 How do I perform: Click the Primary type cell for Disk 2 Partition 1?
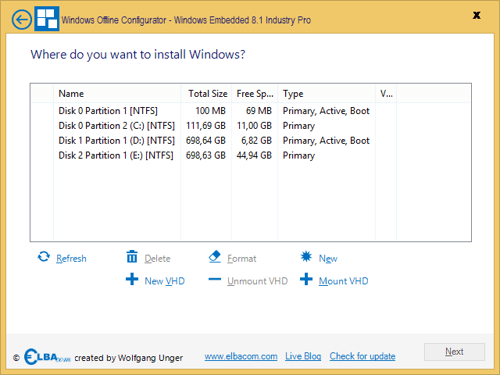[299, 155]
